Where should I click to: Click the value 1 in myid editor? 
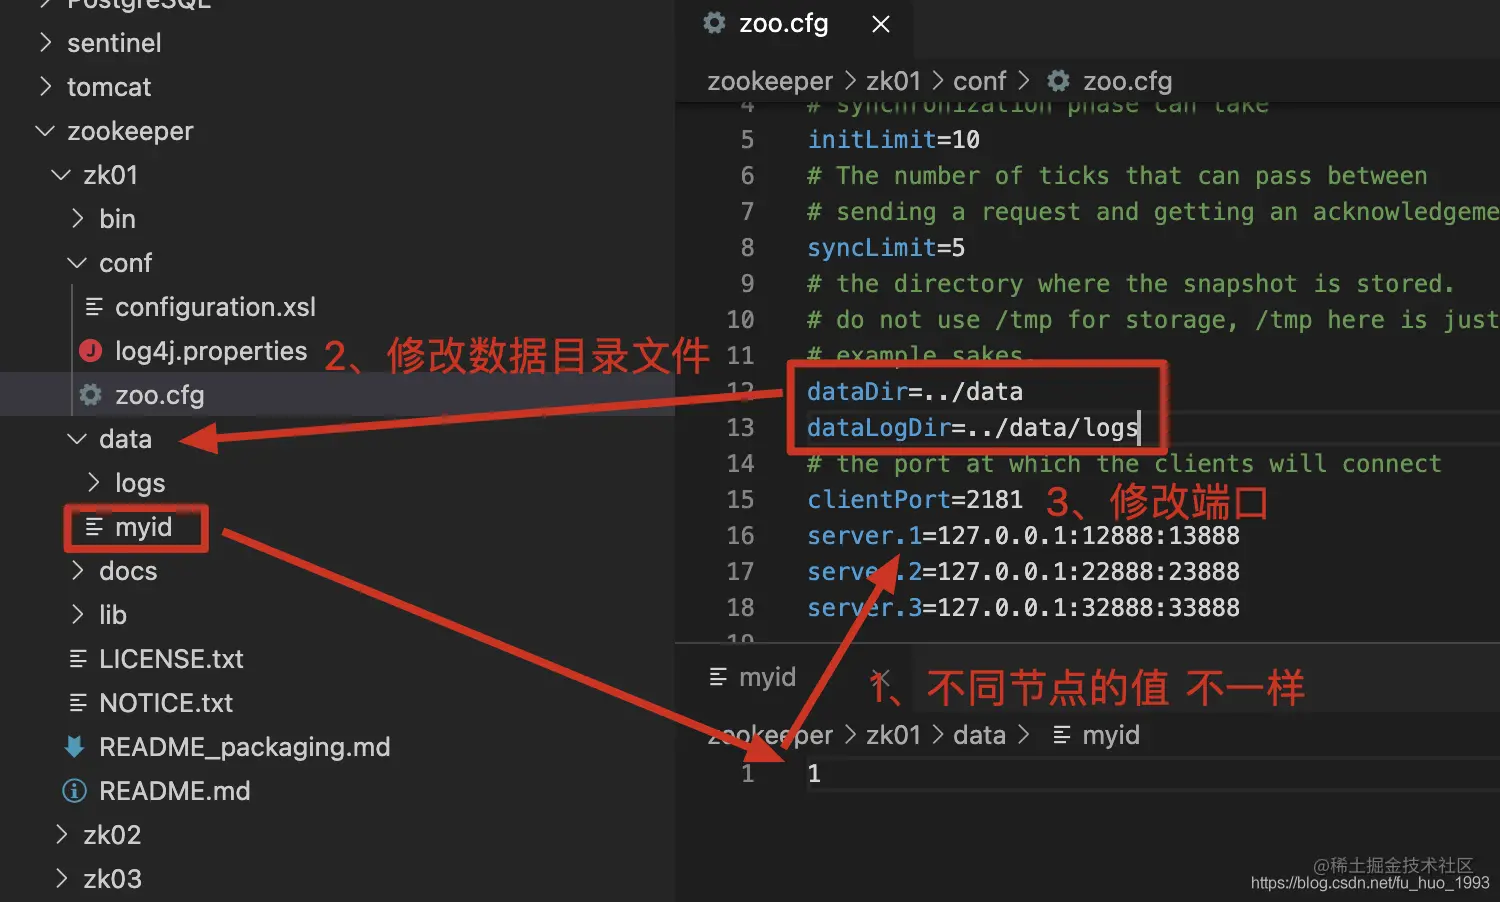814,774
